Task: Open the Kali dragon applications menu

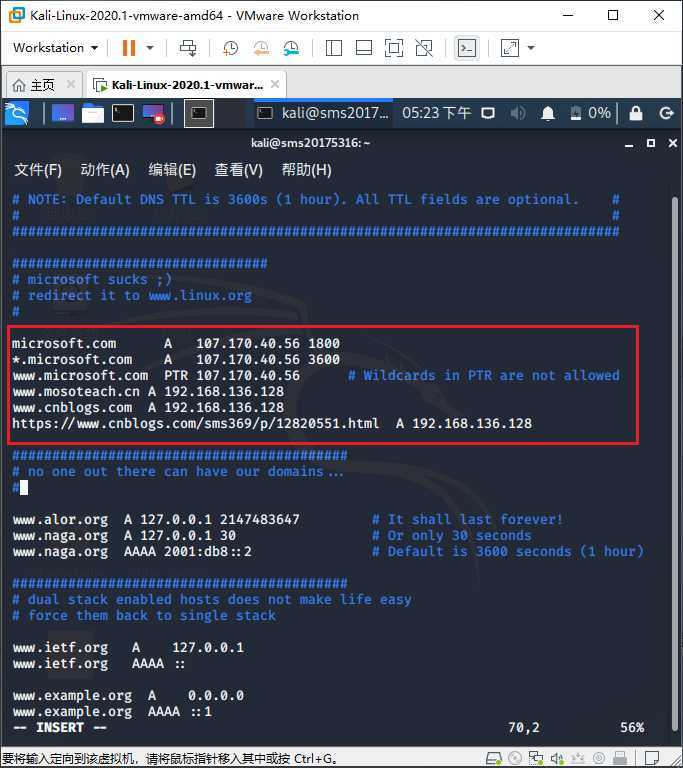Action: click(x=17, y=114)
